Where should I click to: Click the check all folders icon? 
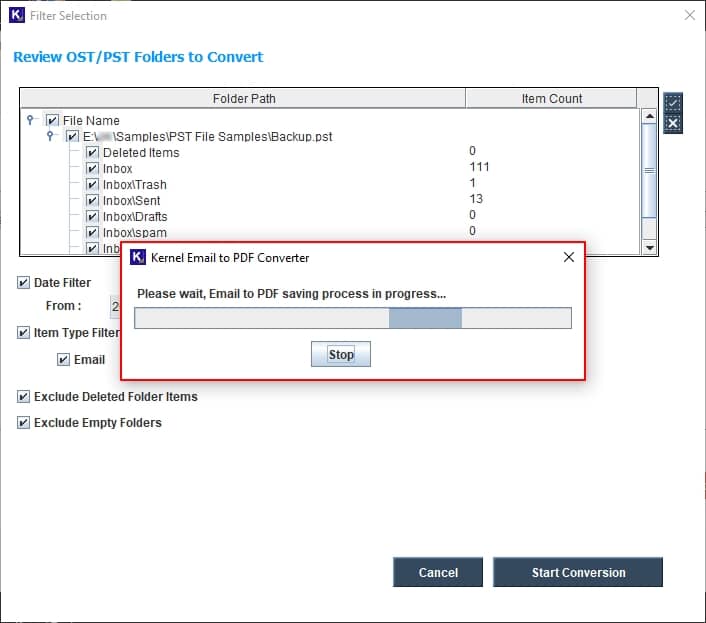[673, 103]
